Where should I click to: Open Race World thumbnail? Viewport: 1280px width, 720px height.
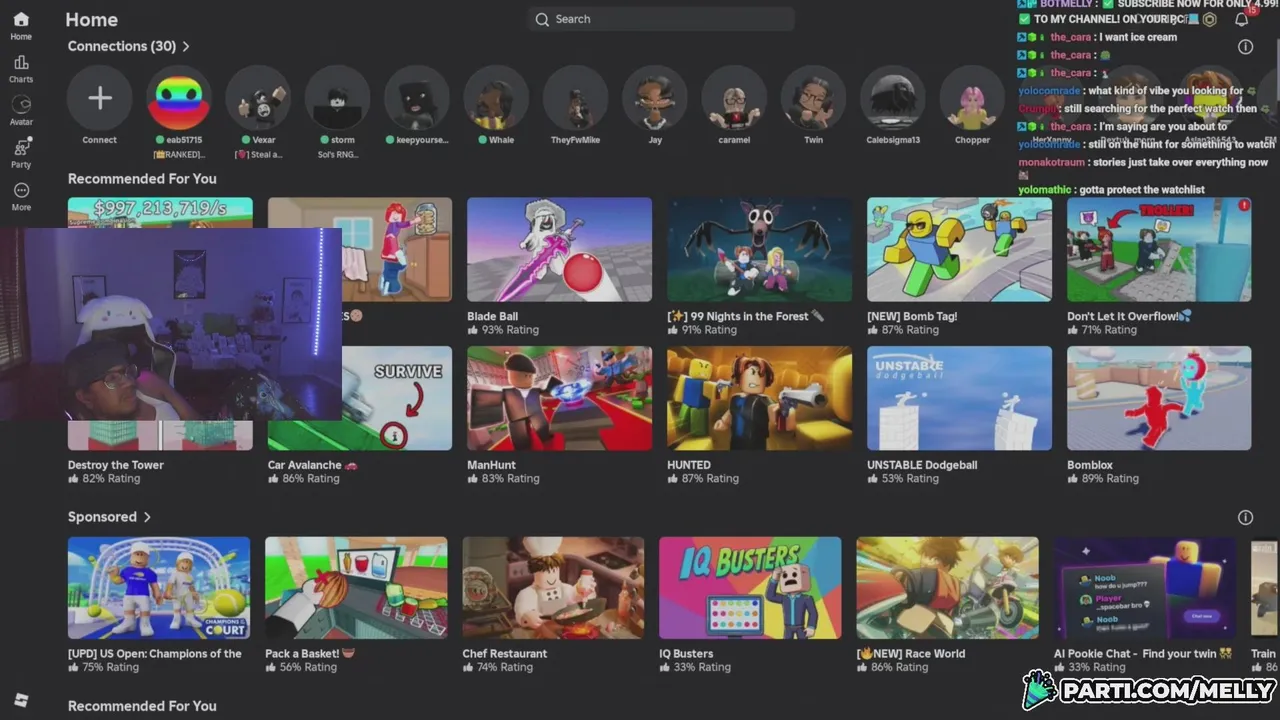[947, 588]
